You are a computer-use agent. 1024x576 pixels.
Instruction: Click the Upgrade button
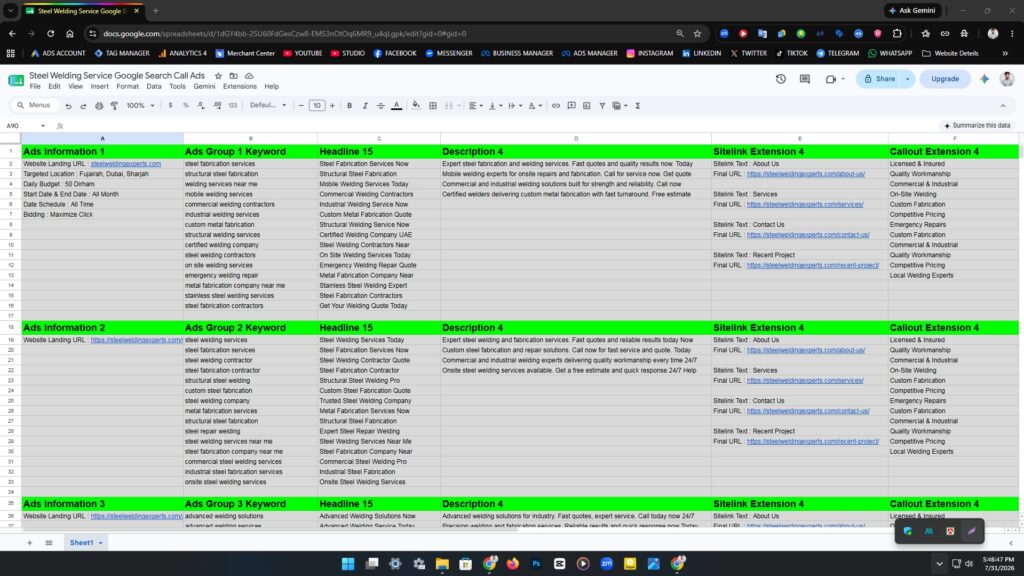pyautogui.click(x=944, y=79)
